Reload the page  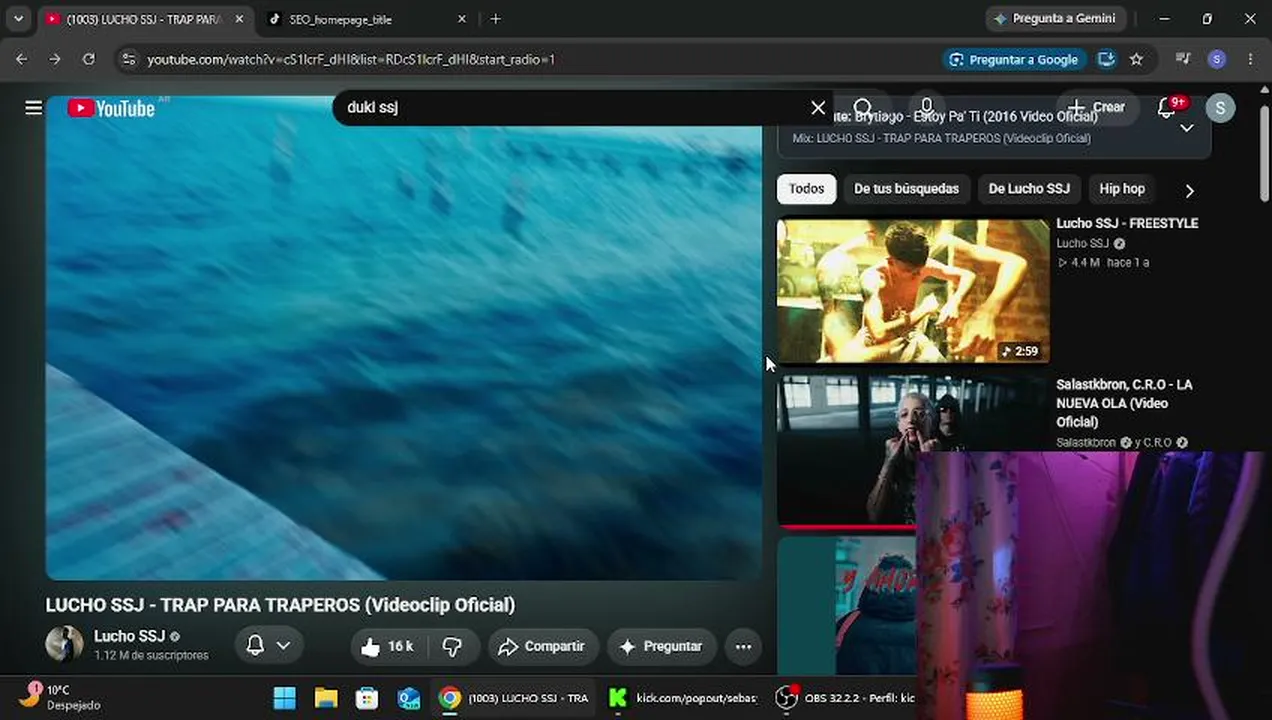pyautogui.click(x=88, y=59)
